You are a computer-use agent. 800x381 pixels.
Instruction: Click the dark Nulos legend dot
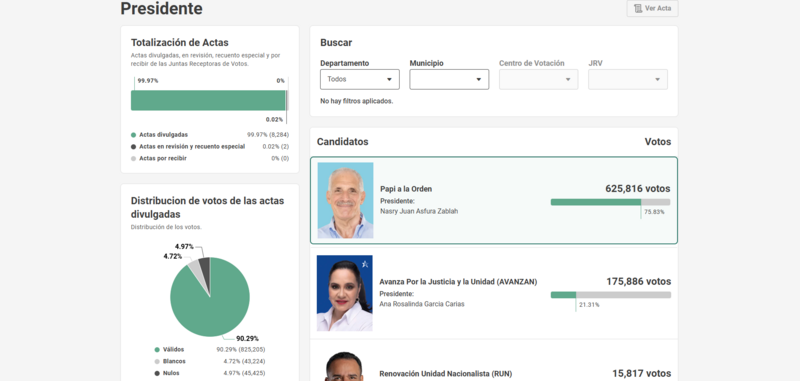[x=157, y=373]
